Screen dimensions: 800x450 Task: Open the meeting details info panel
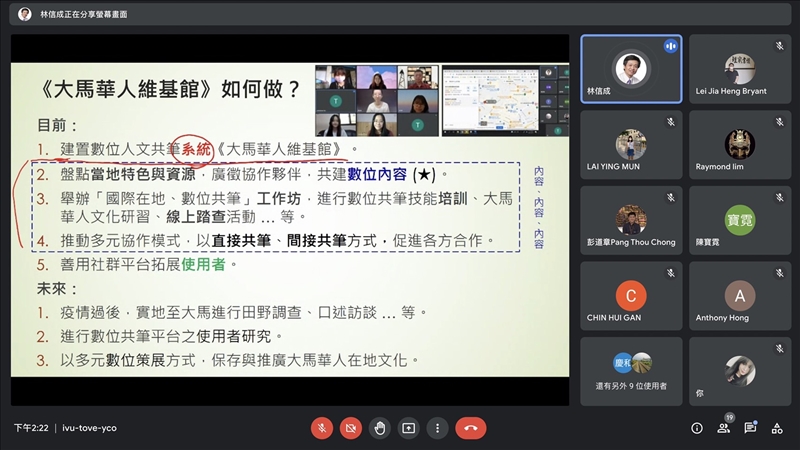click(697, 428)
